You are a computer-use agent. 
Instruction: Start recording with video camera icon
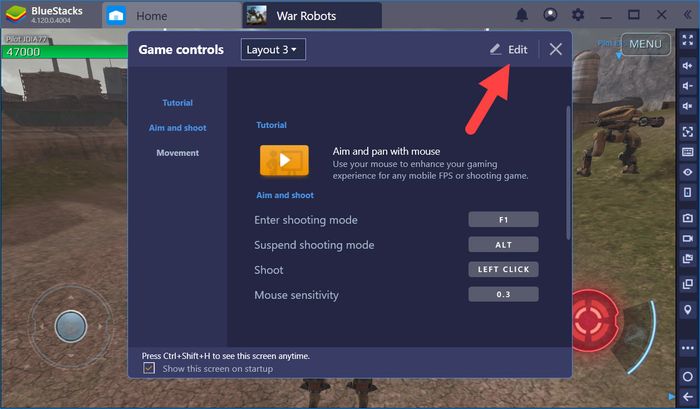(688, 238)
